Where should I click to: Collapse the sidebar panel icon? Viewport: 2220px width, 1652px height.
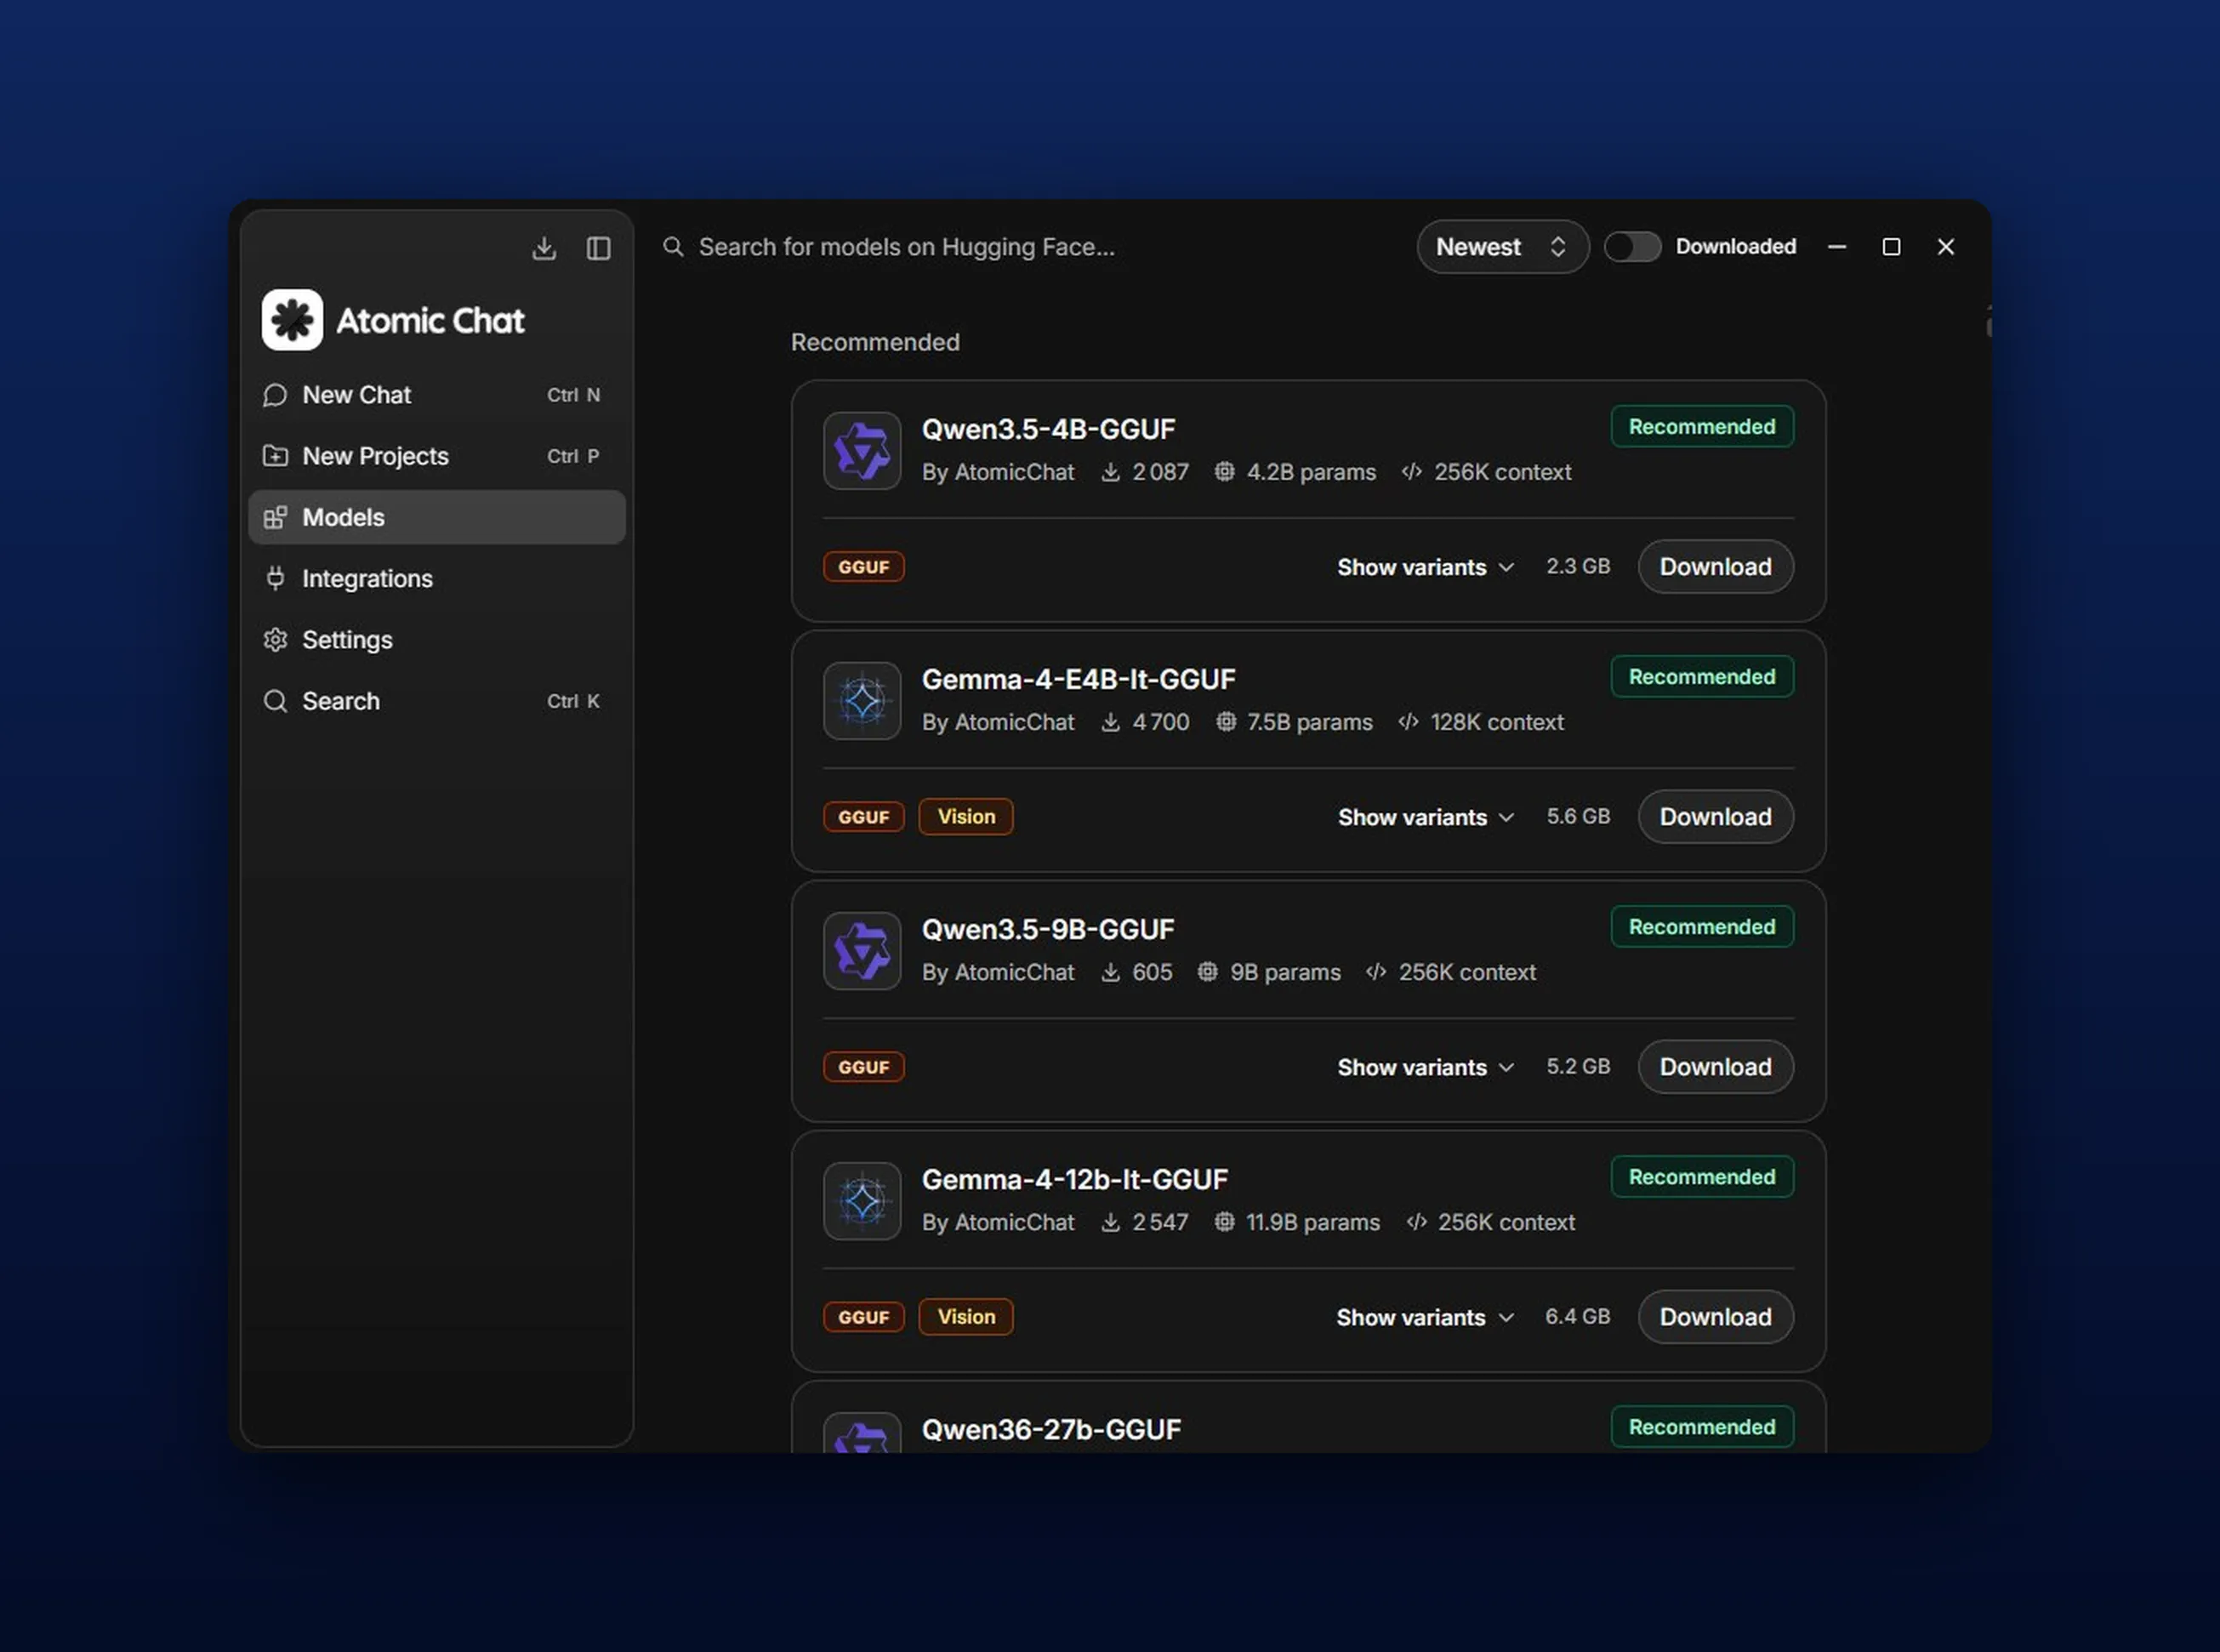point(598,248)
